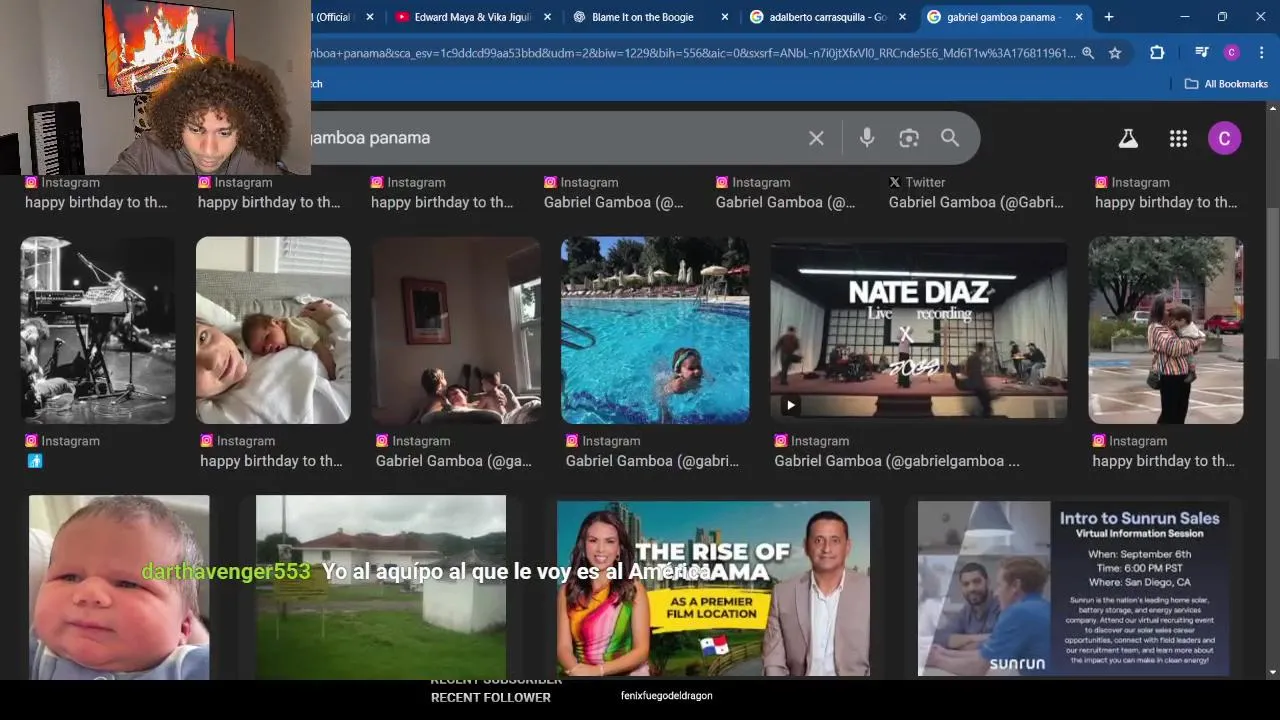Image resolution: width=1280 pixels, height=720 pixels.
Task: Open a new browser tab
Action: pos(1108,17)
